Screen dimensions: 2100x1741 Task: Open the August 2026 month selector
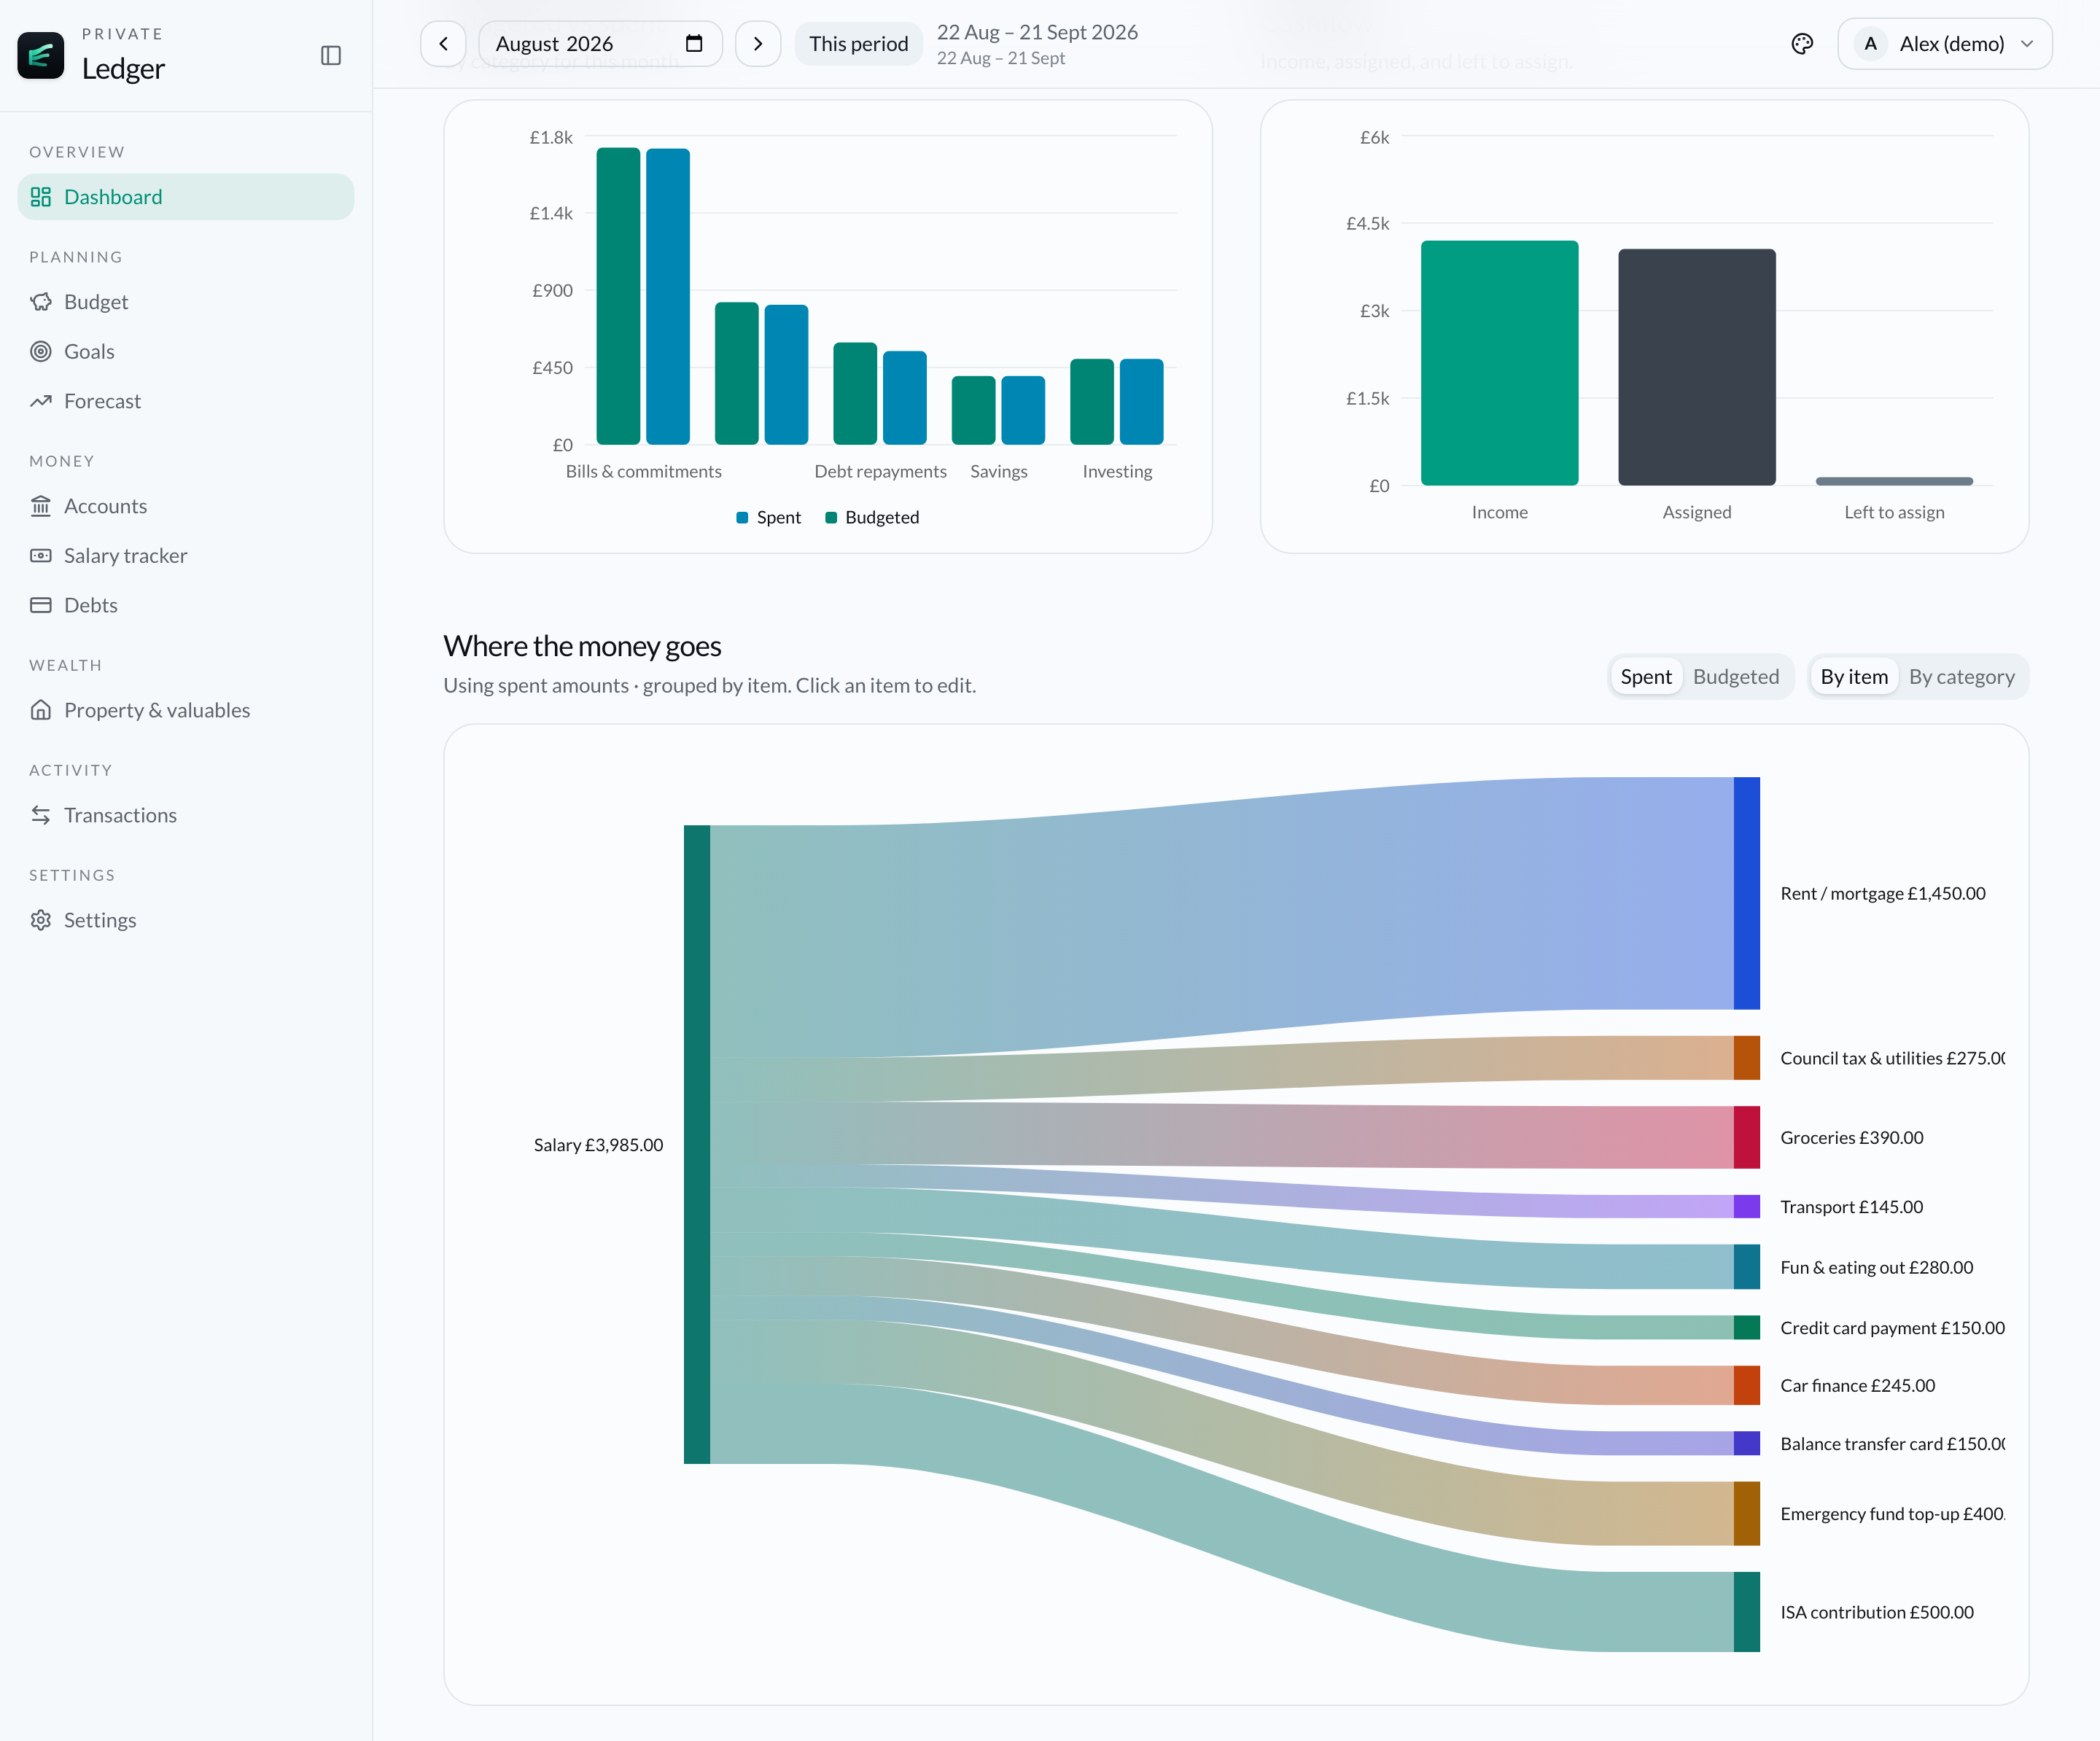[600, 44]
